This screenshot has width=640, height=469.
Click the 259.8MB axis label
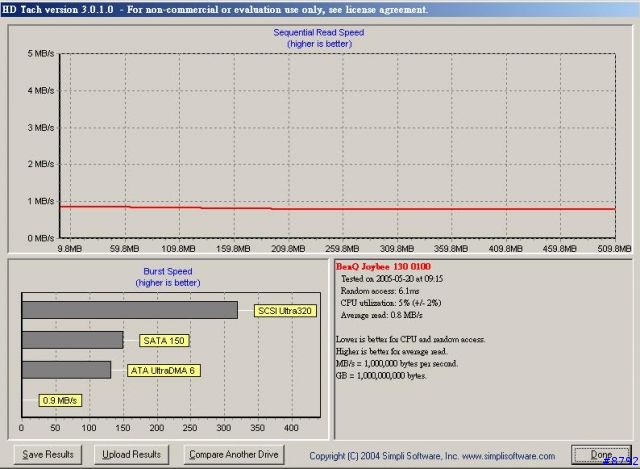point(342,248)
